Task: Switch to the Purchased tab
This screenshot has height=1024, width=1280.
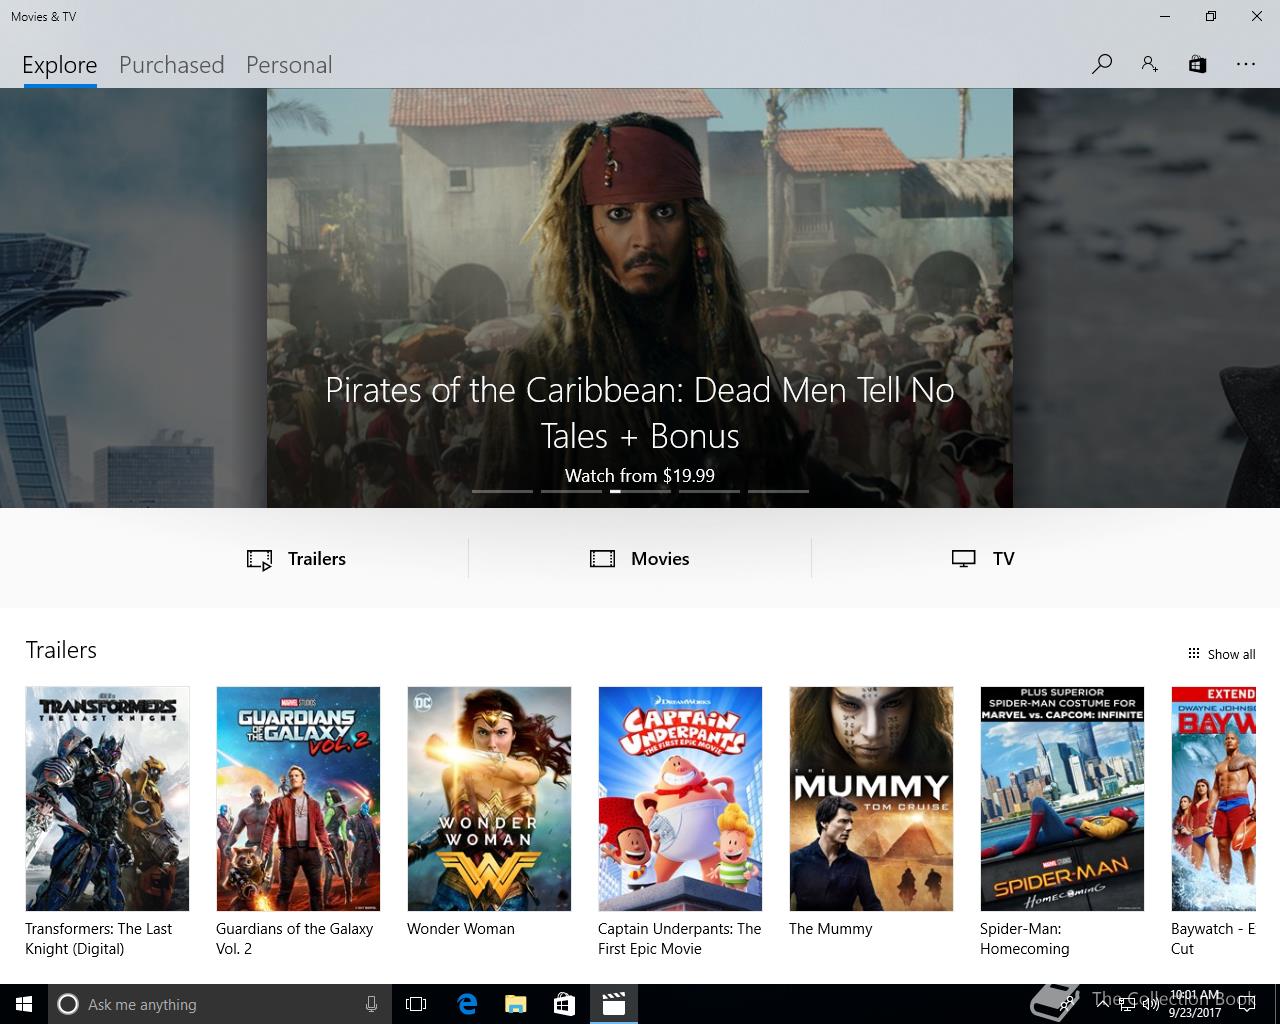Action: click(x=172, y=65)
